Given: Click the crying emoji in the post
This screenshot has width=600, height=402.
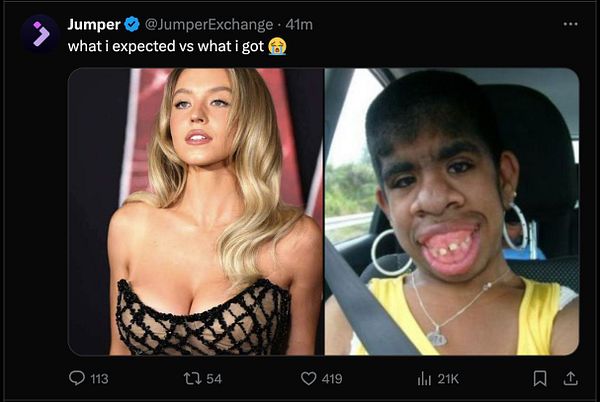Looking at the screenshot, I should click(277, 47).
